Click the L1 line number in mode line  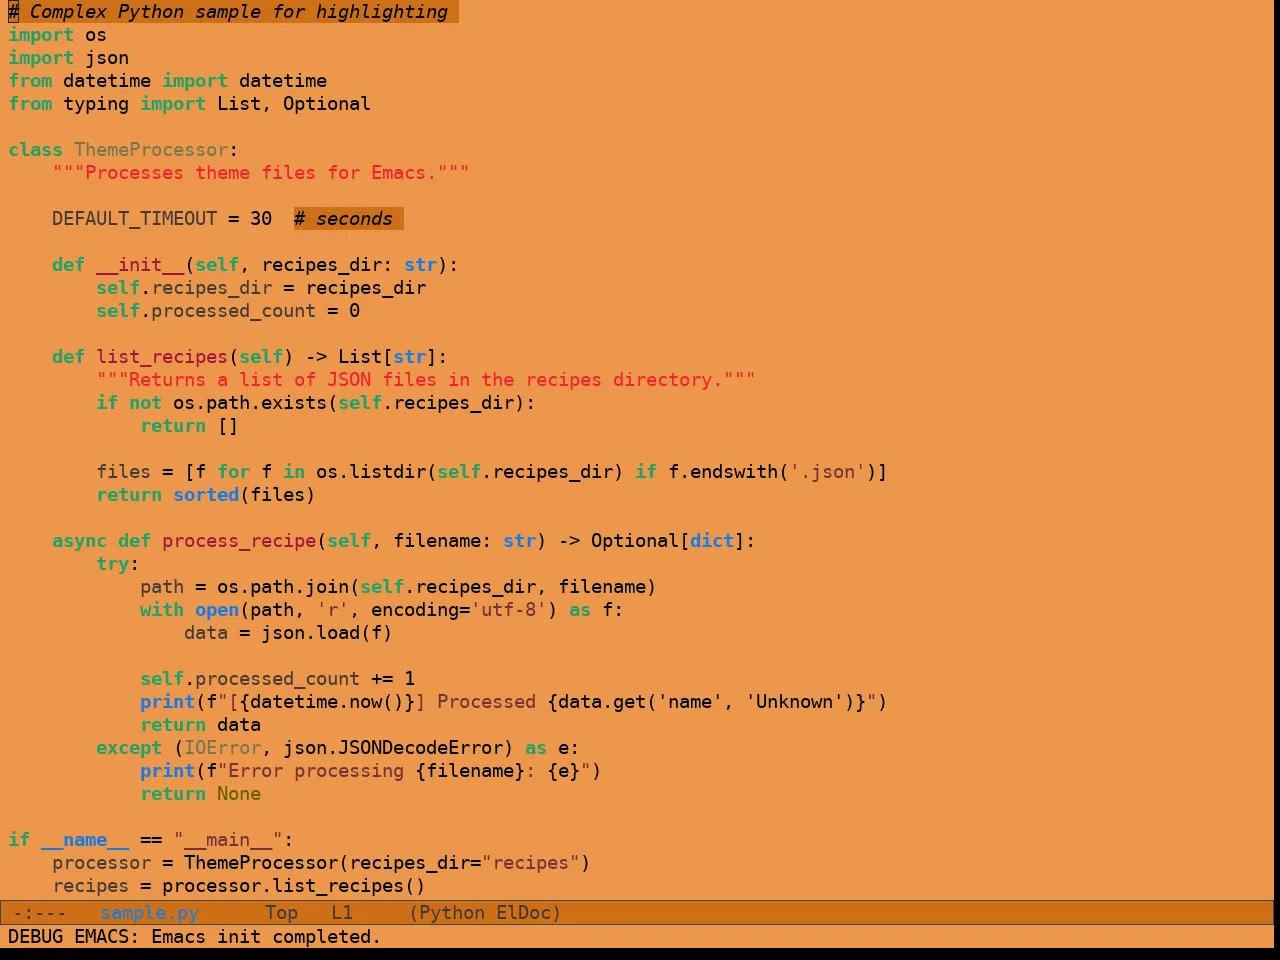click(x=342, y=913)
